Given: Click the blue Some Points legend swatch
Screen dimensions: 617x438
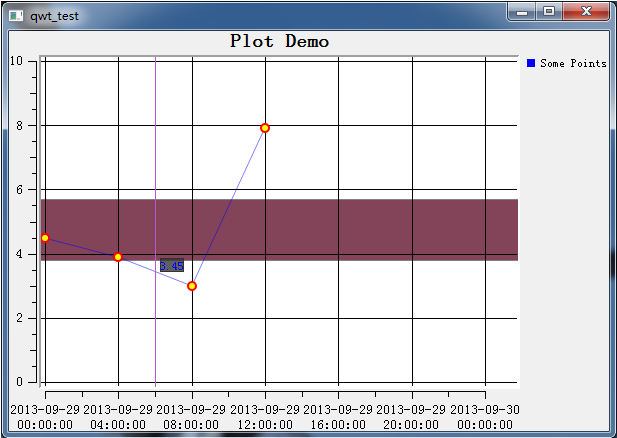Looking at the screenshot, I should point(531,63).
